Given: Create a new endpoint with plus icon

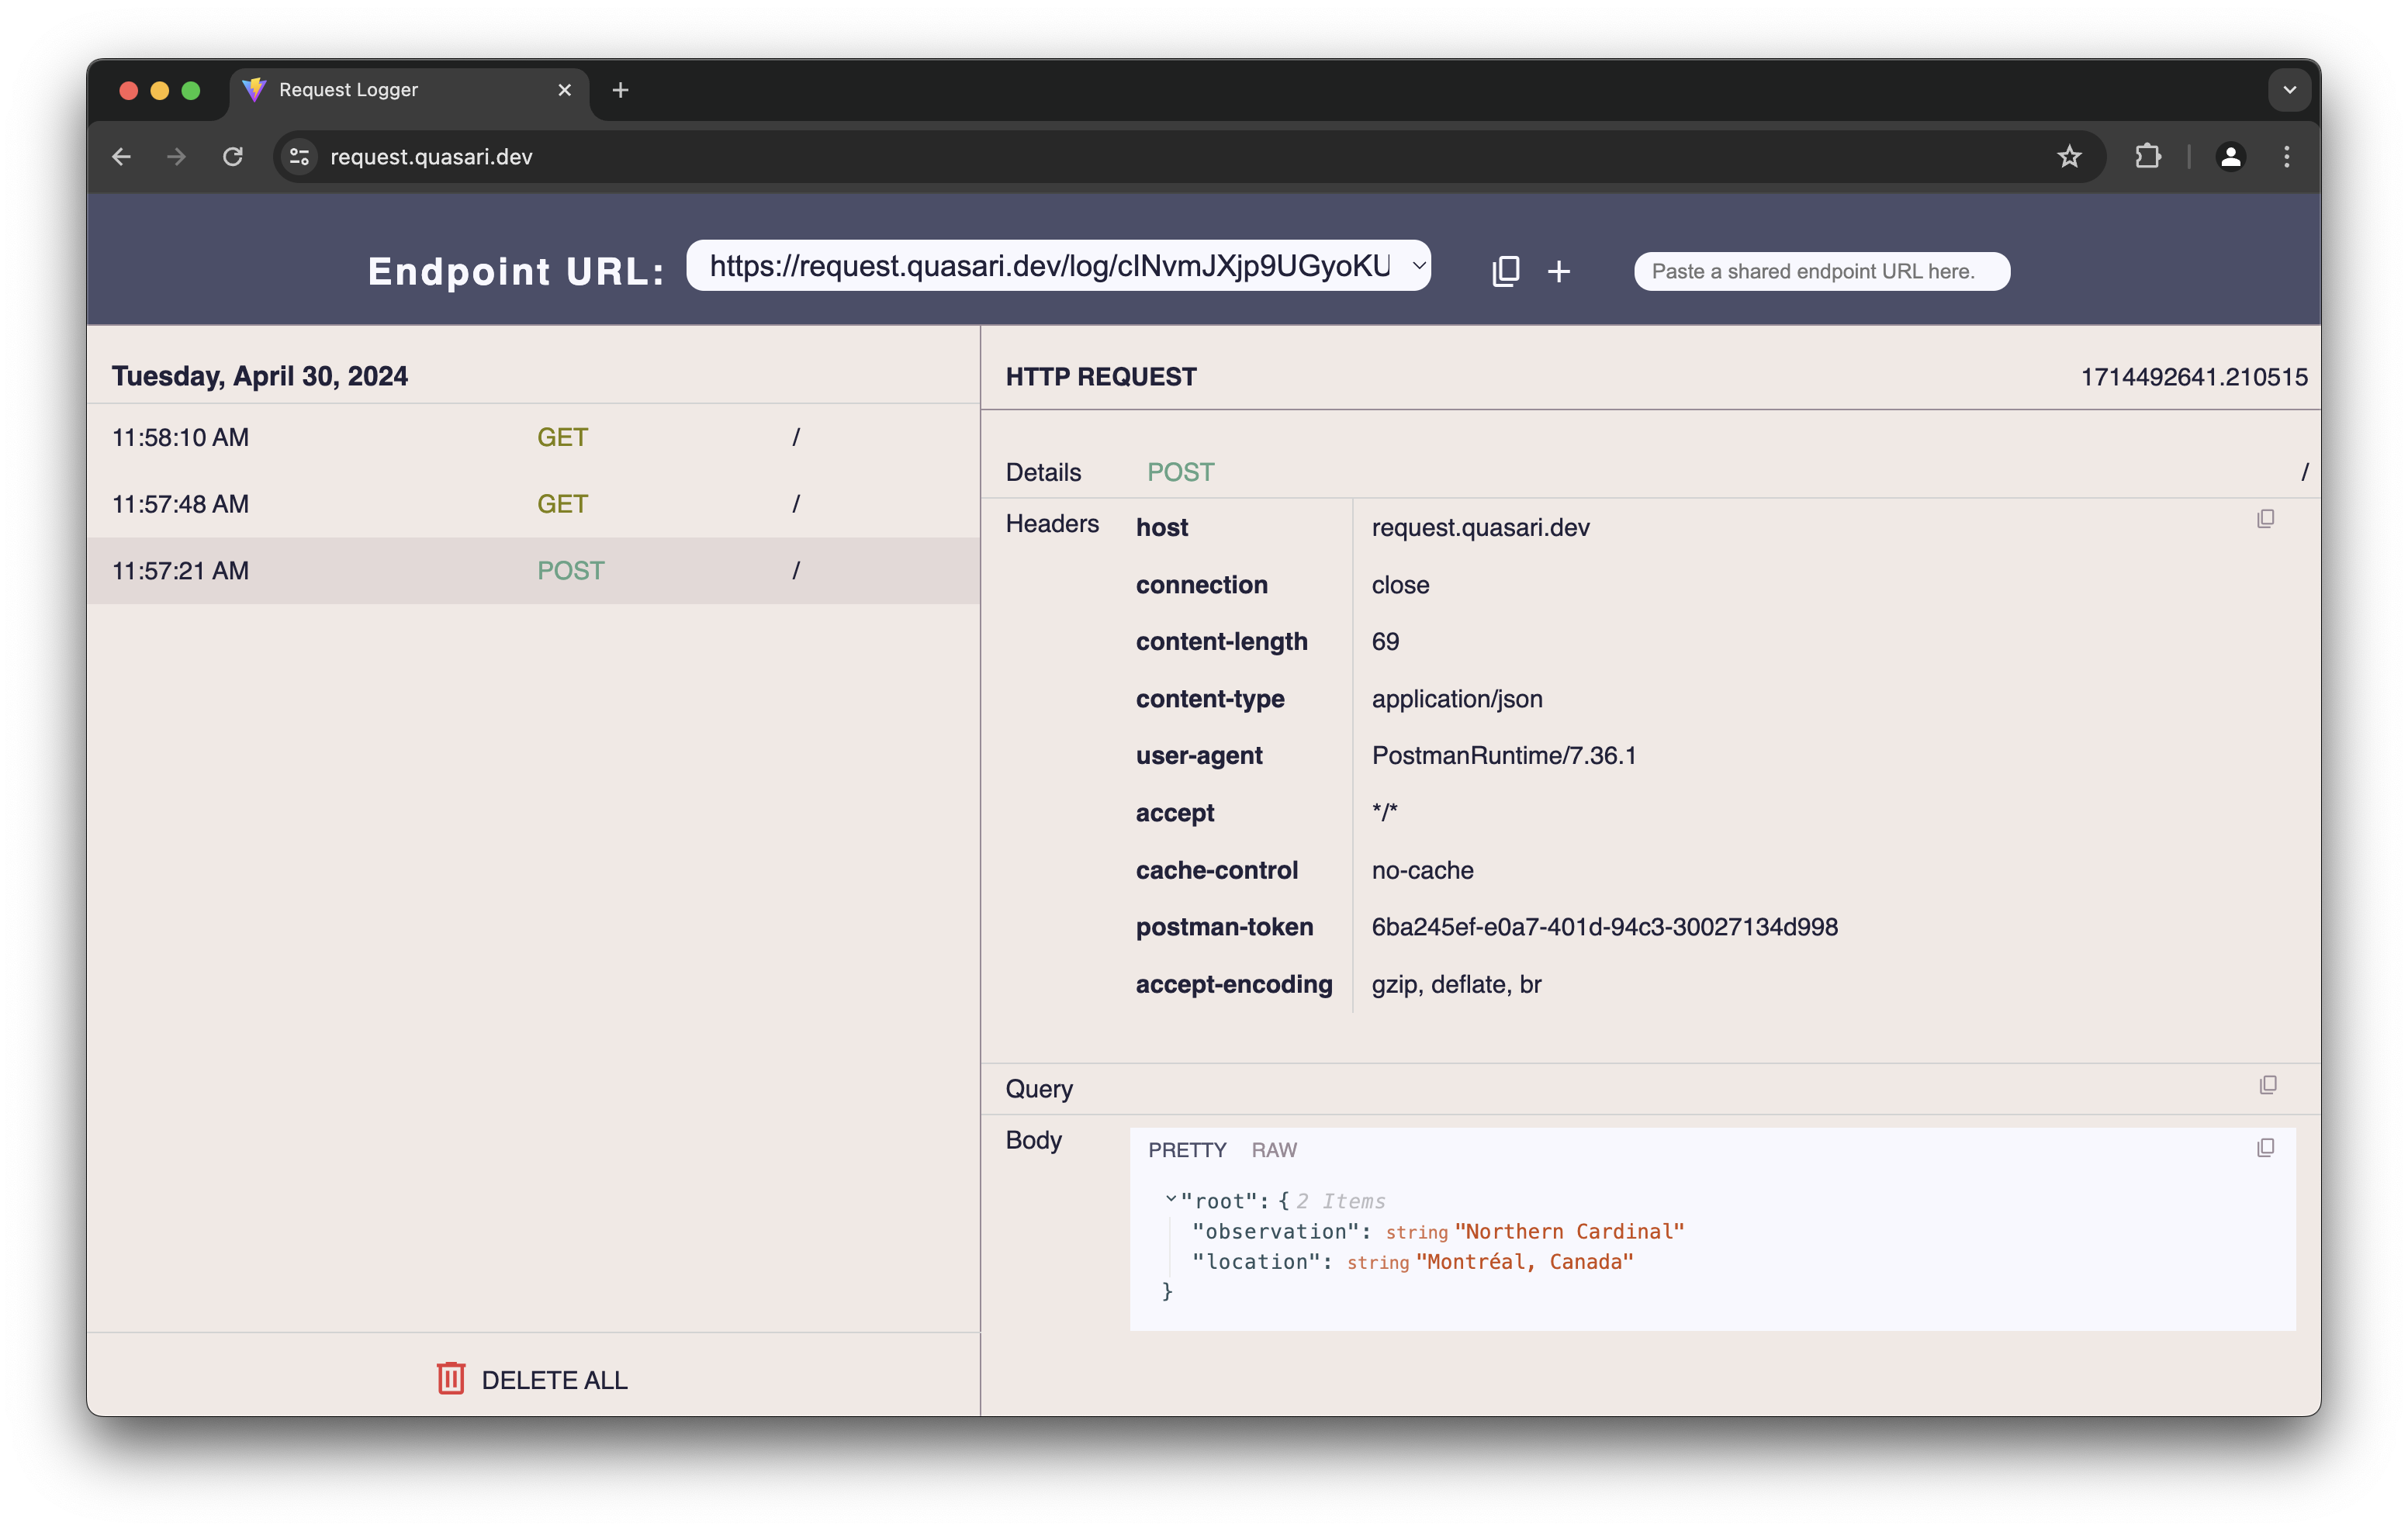Looking at the screenshot, I should point(1558,271).
